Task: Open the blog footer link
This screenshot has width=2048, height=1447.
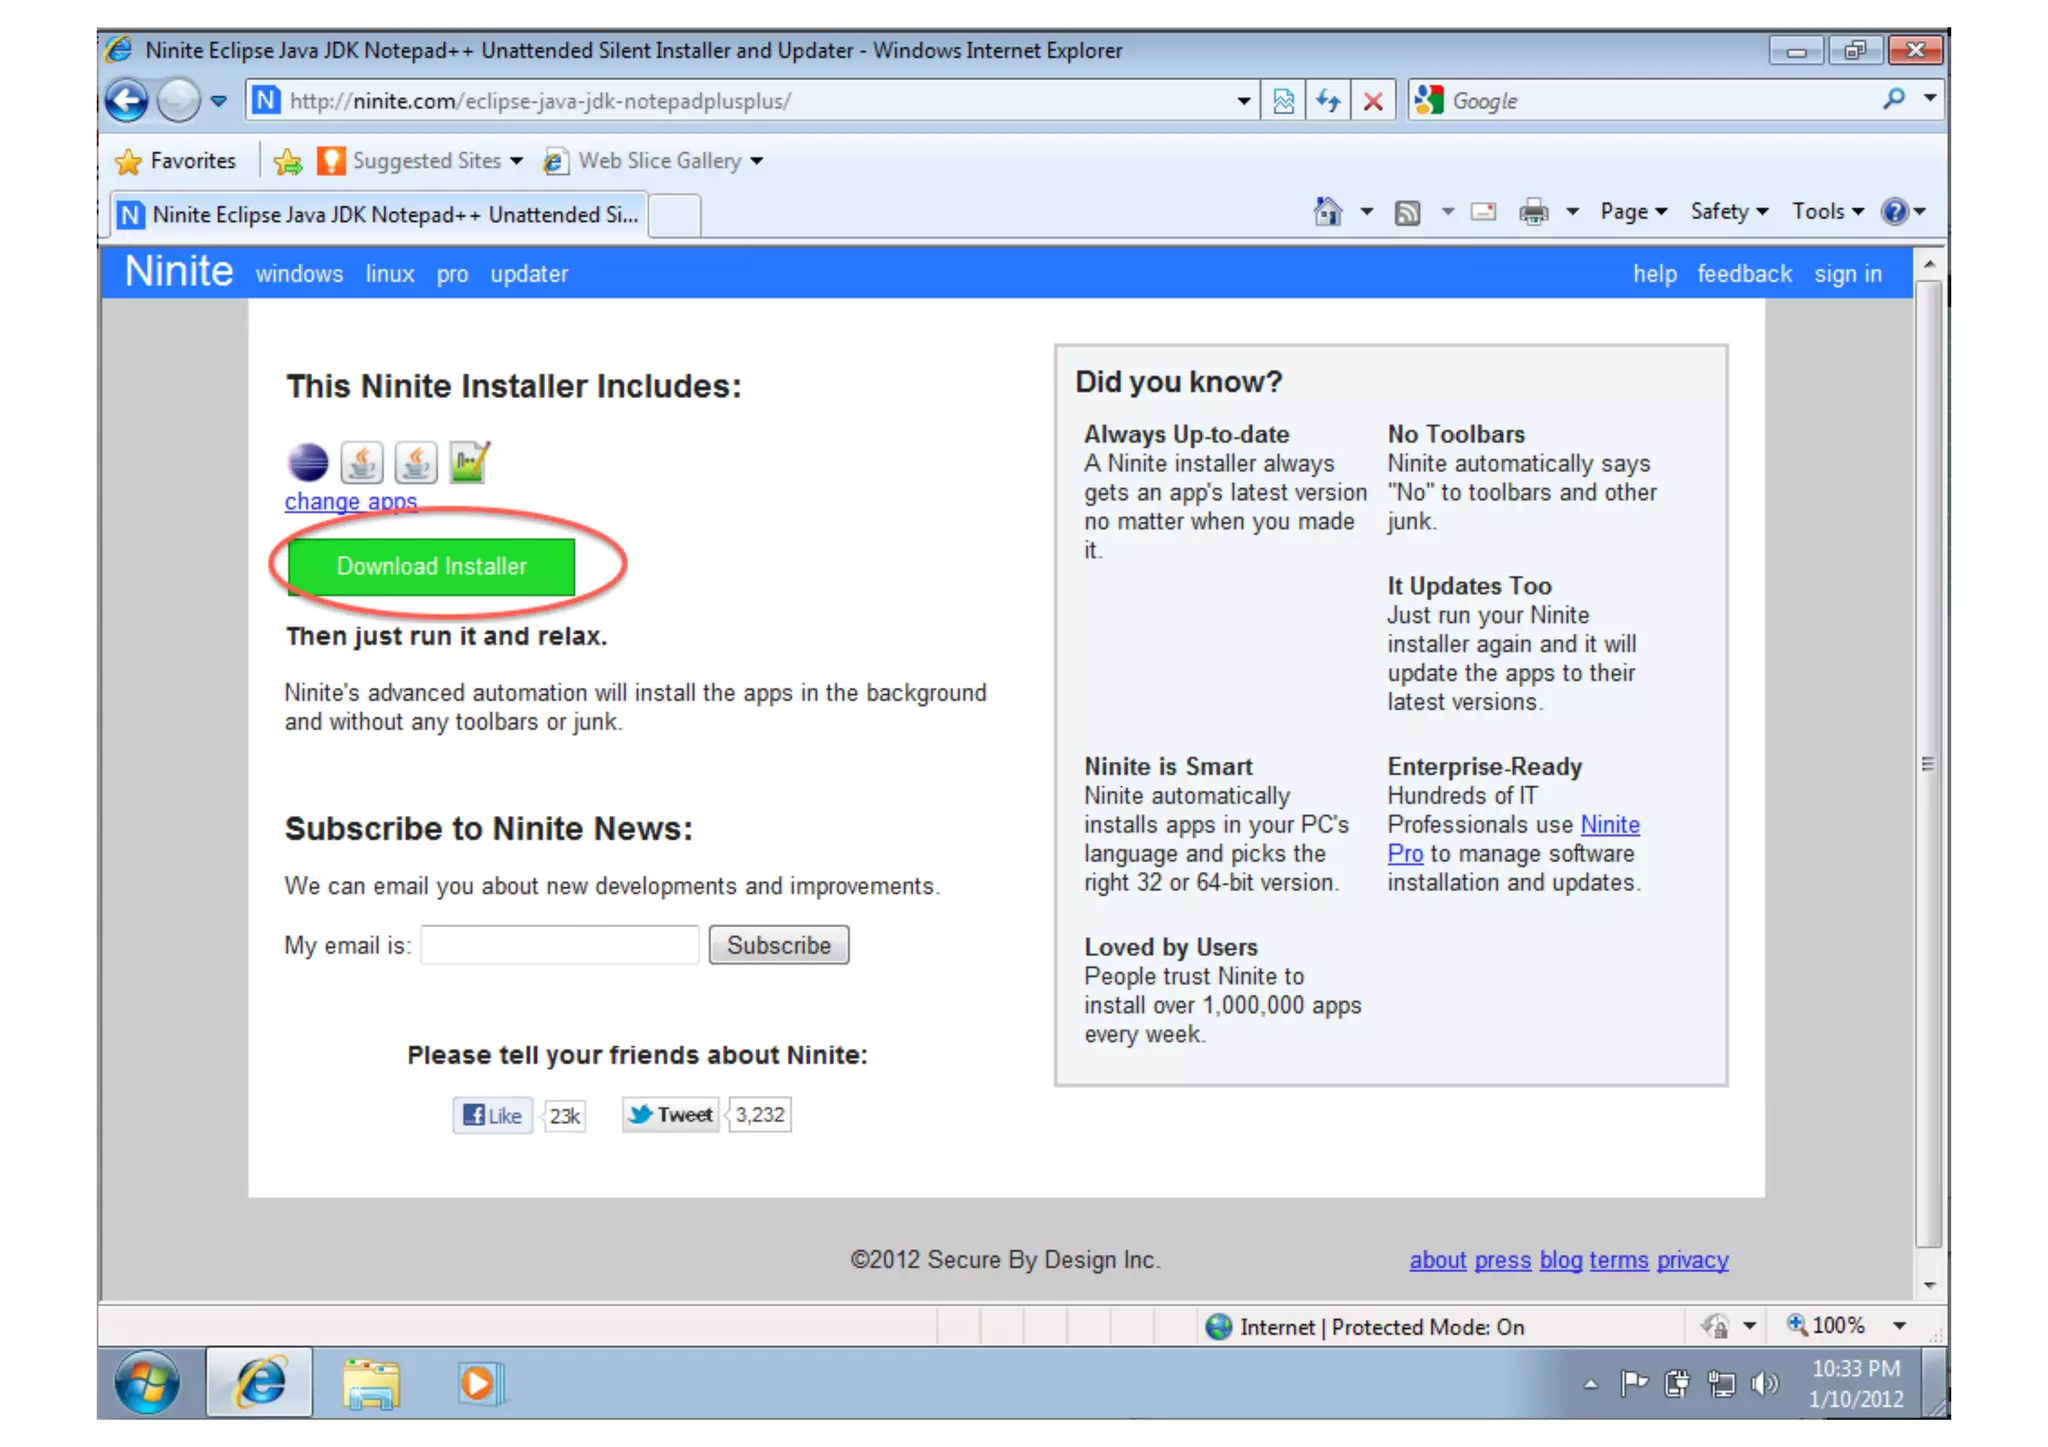Action: [1561, 1261]
